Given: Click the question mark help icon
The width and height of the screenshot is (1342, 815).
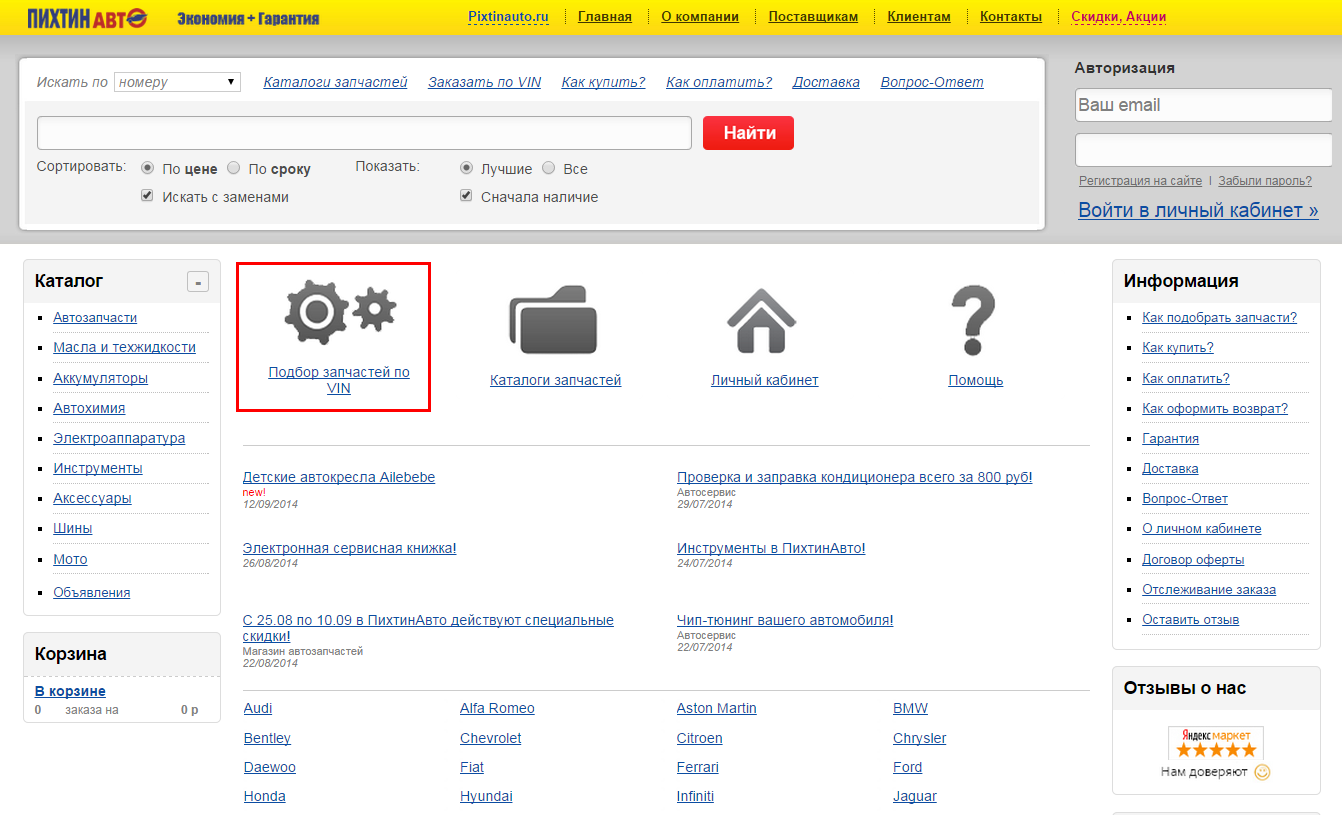Looking at the screenshot, I should [x=974, y=320].
